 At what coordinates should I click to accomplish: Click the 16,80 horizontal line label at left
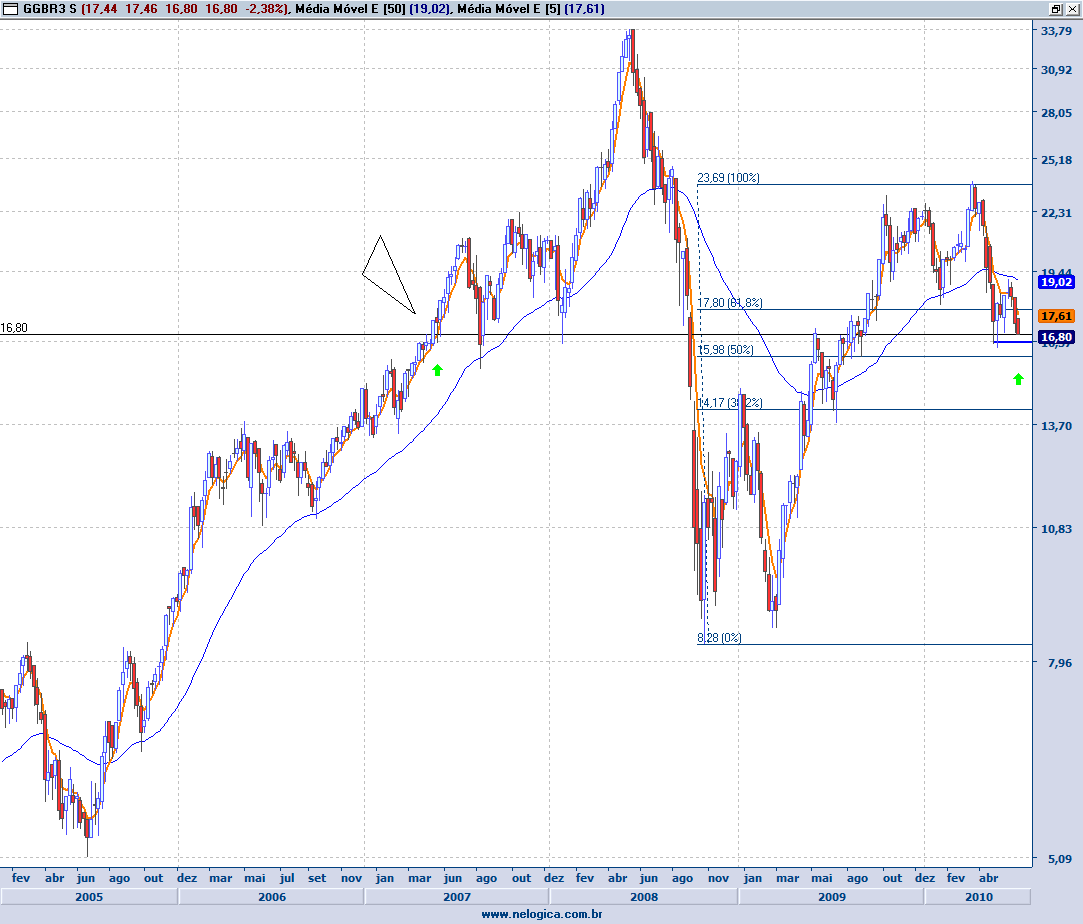pos(14,328)
